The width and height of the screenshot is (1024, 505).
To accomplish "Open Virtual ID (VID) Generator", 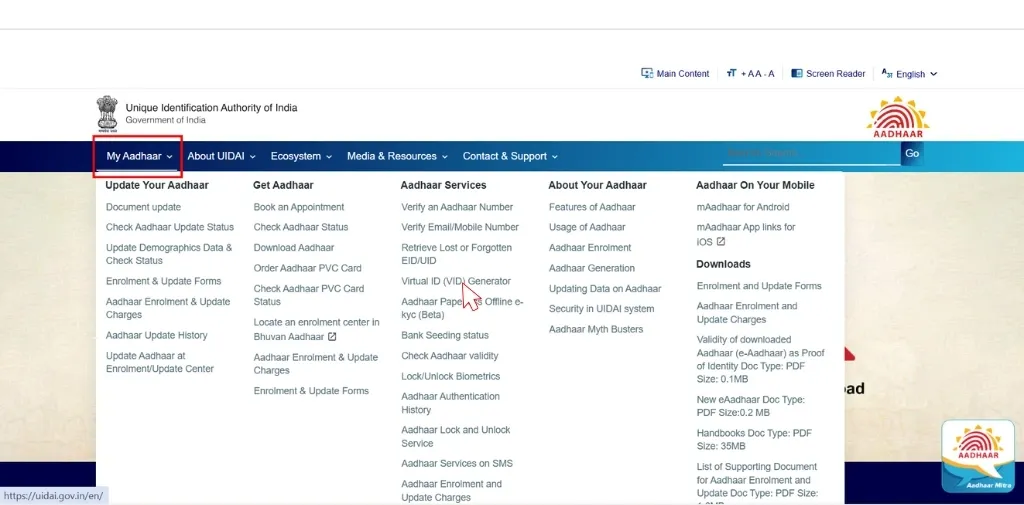I will coord(456,281).
